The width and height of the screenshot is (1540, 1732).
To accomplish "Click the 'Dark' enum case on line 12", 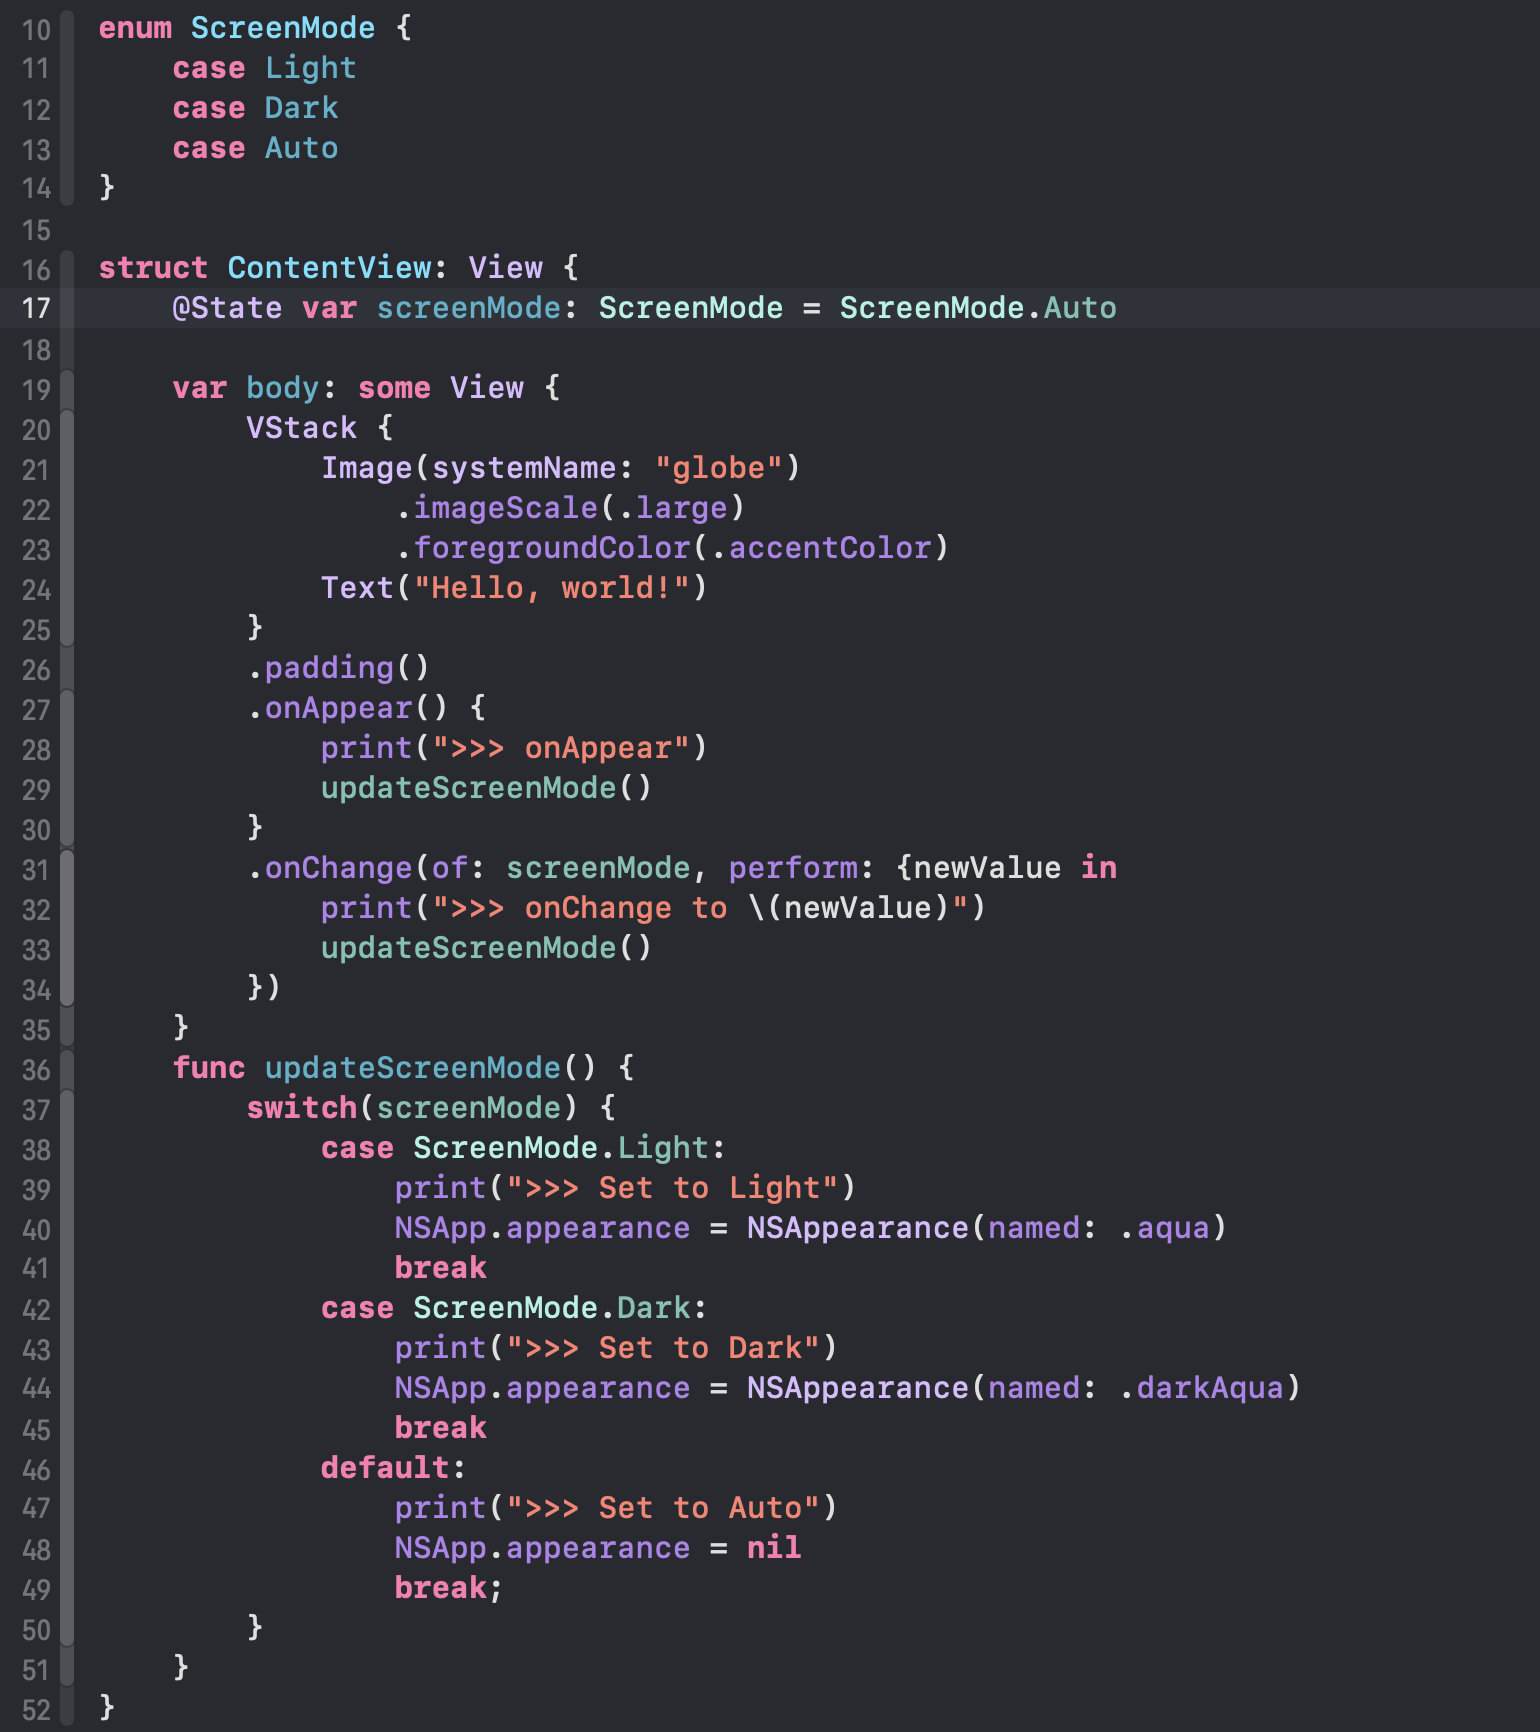I will click(x=302, y=108).
